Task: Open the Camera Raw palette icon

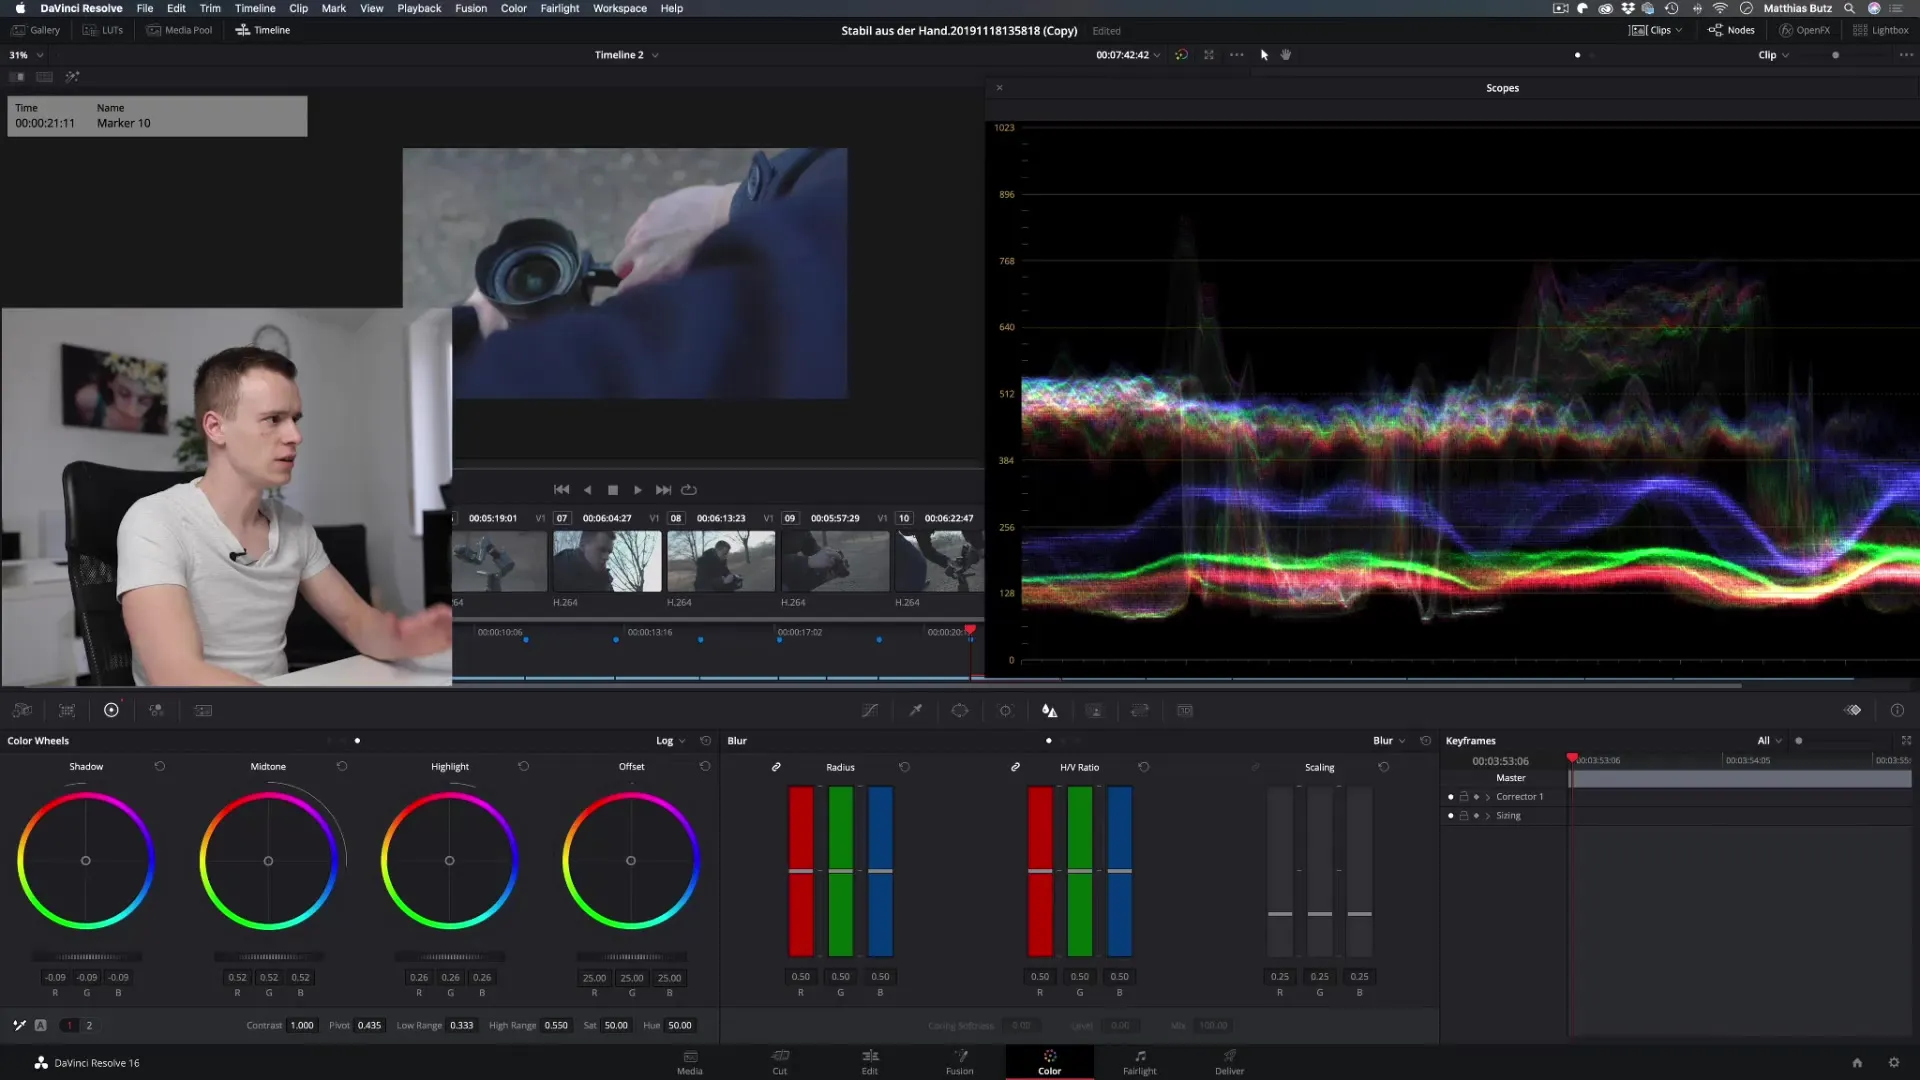Action: point(22,710)
